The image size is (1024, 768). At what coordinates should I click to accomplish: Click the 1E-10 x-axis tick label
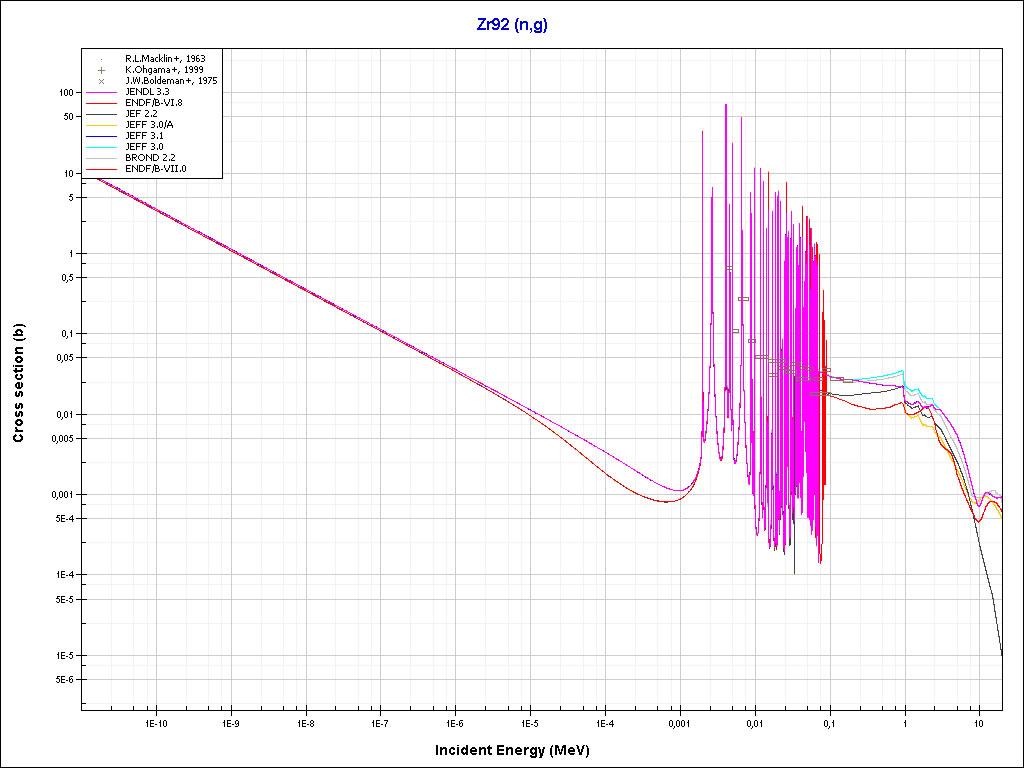pyautogui.click(x=154, y=722)
